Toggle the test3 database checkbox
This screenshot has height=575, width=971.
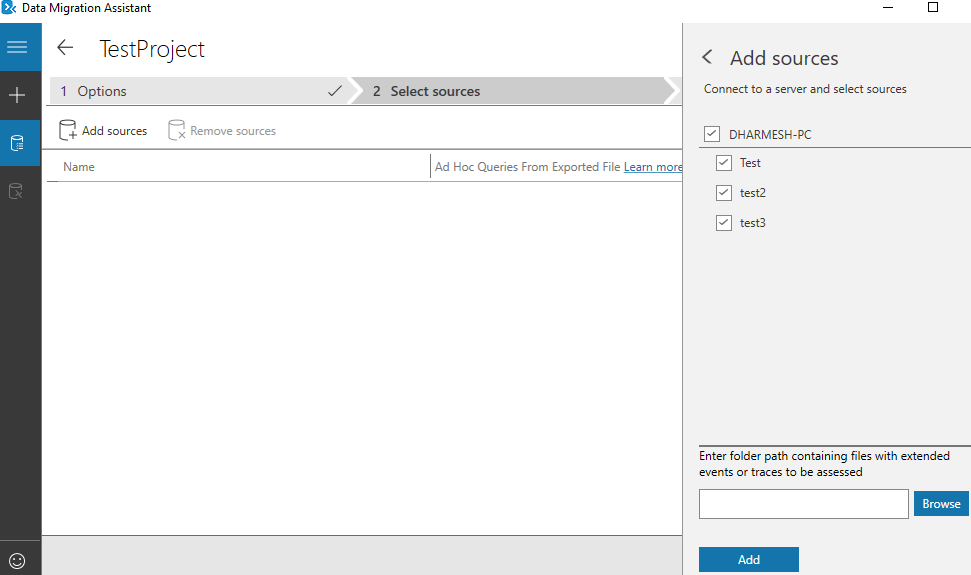[724, 223]
